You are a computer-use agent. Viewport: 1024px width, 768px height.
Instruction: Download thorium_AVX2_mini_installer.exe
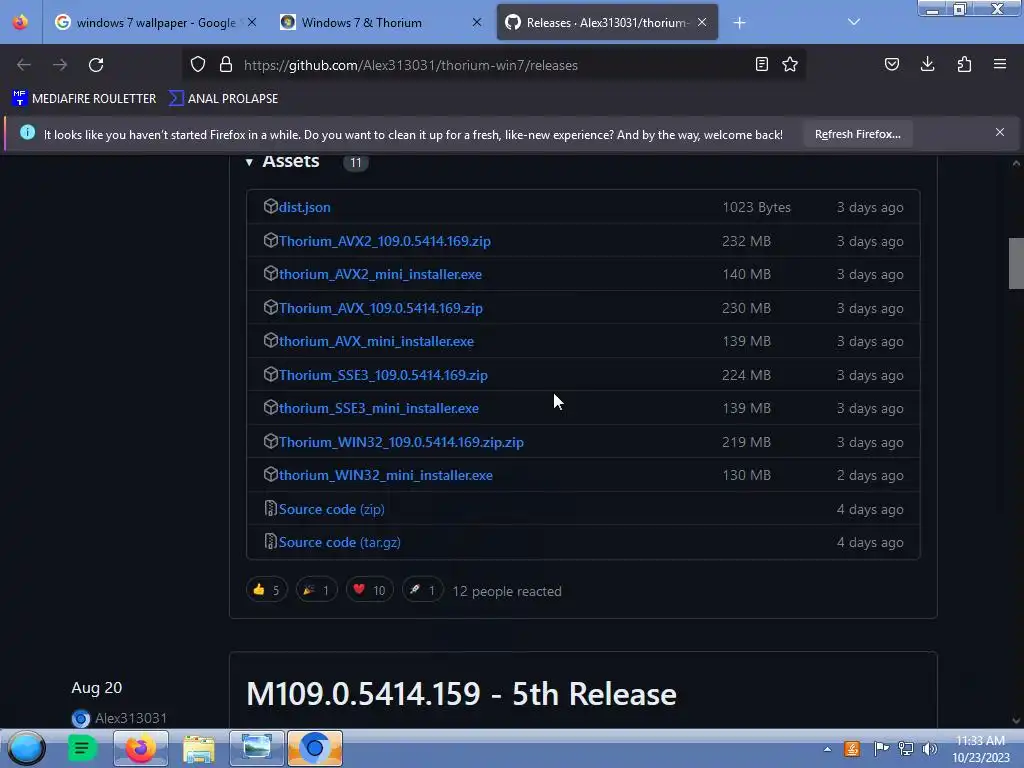coord(380,274)
